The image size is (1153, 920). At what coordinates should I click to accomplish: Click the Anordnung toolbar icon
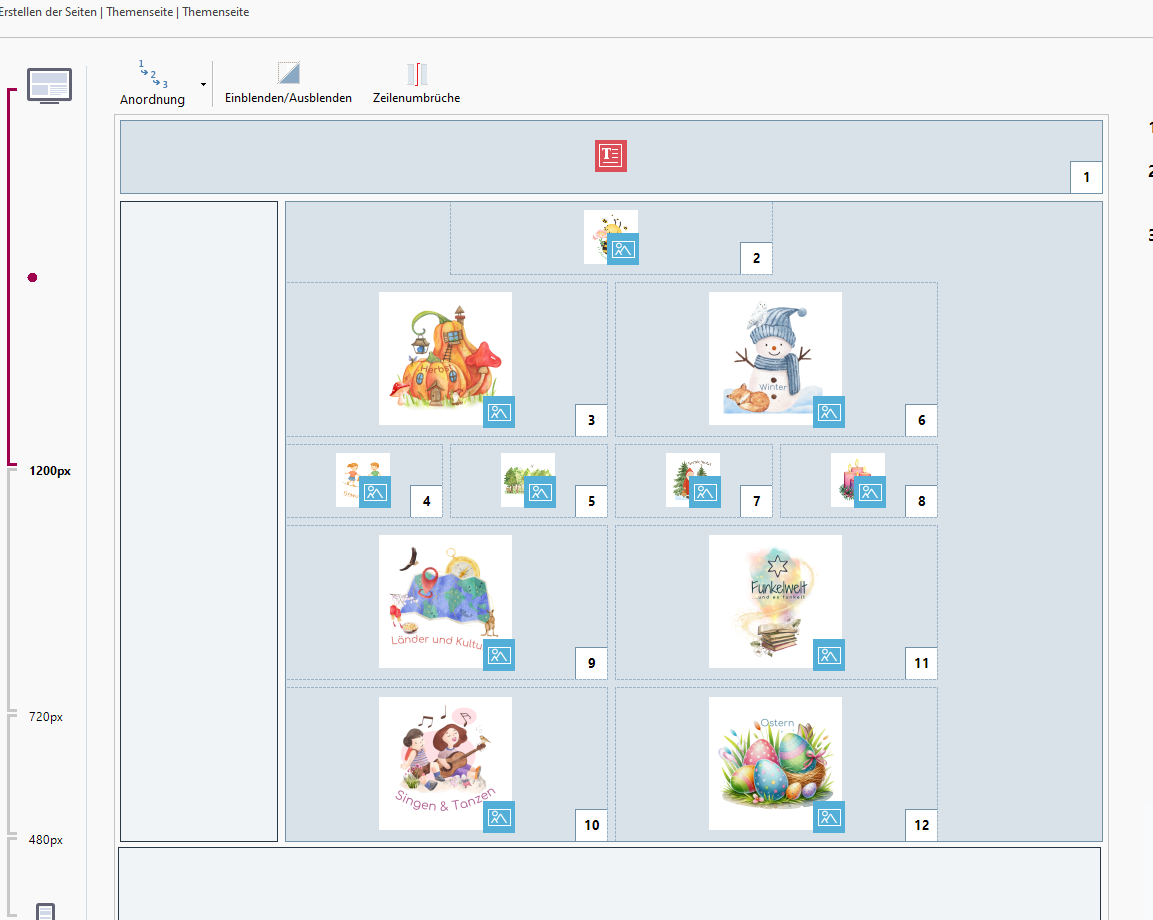pyautogui.click(x=152, y=76)
